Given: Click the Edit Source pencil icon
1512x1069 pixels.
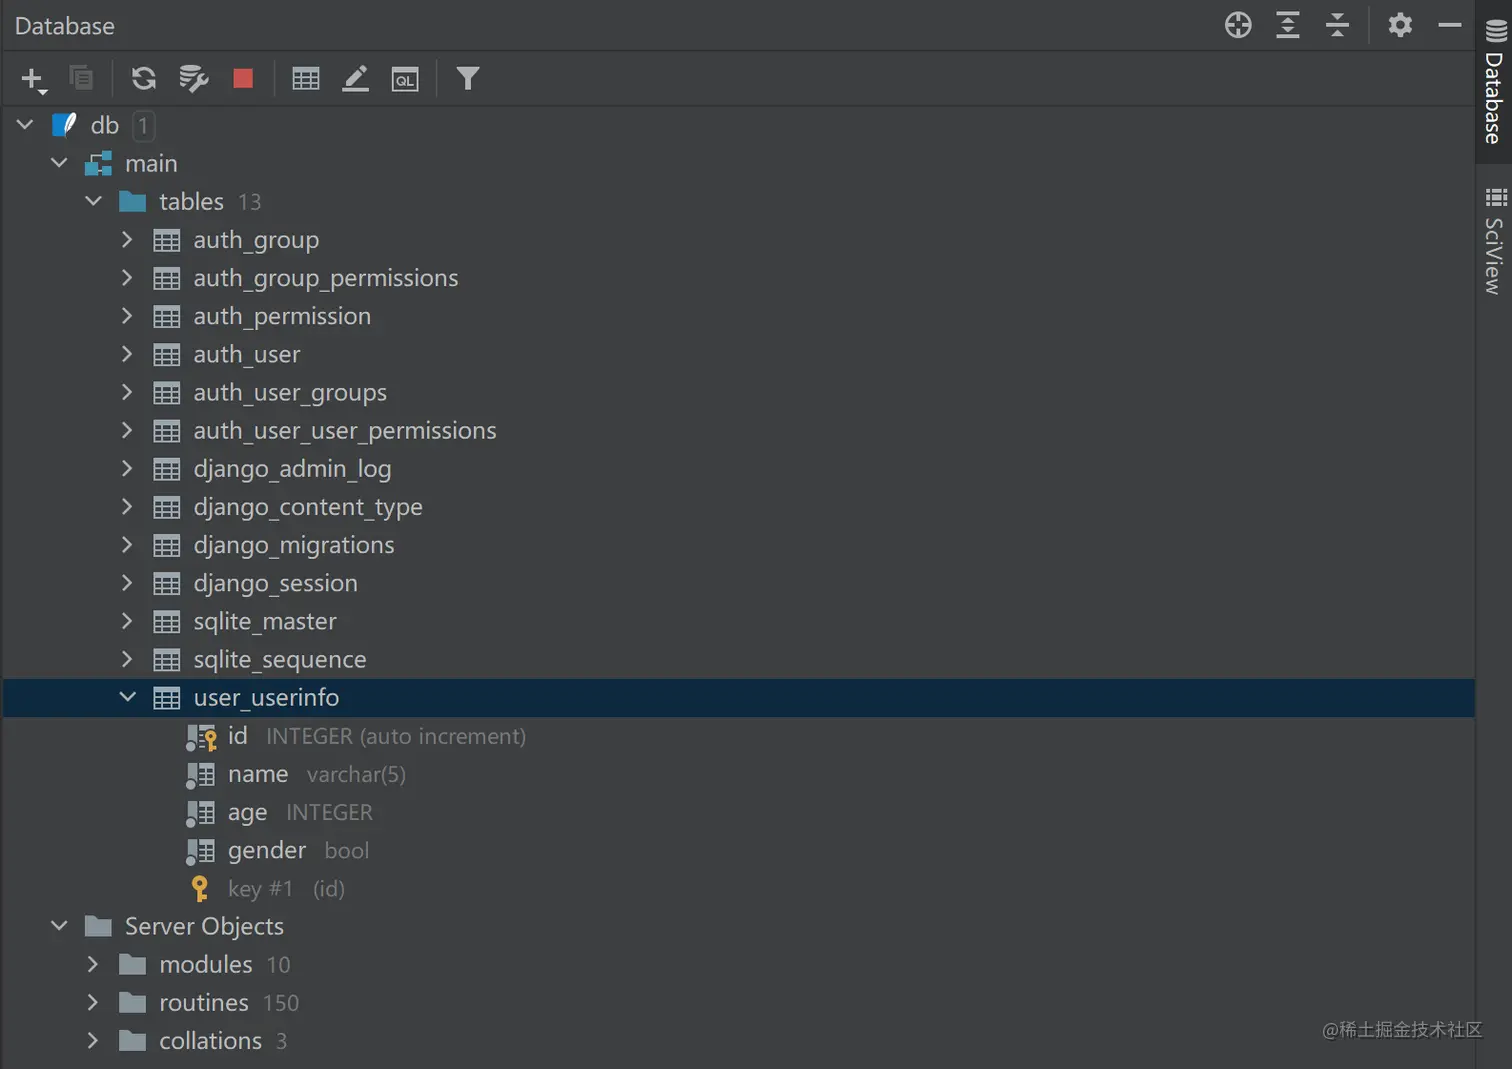Looking at the screenshot, I should [356, 78].
